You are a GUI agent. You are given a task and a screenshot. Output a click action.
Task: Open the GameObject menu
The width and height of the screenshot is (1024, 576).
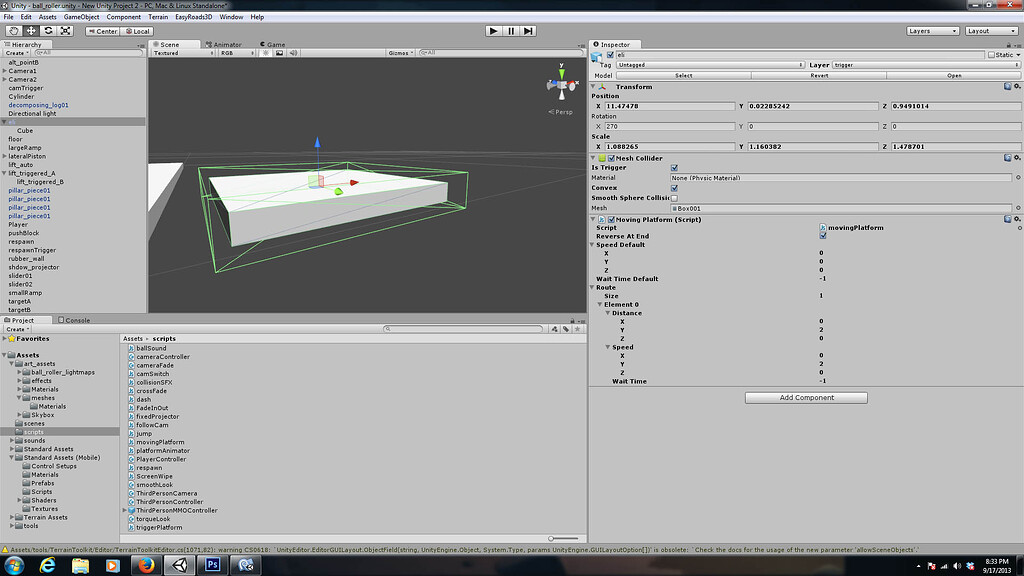tap(82, 16)
